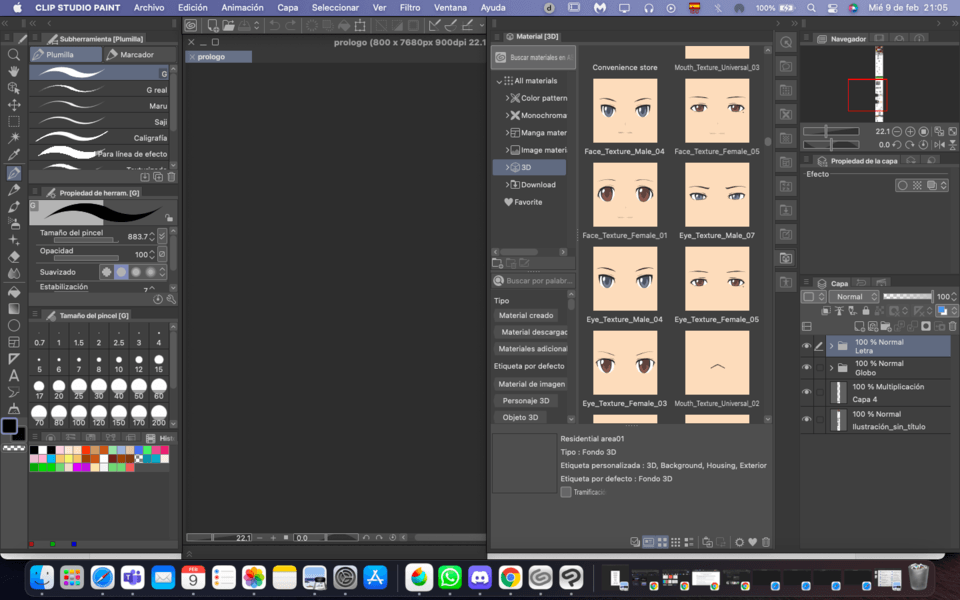Screen dimensions: 960x600
Task: Expand the Manga material folder
Action: point(508,132)
